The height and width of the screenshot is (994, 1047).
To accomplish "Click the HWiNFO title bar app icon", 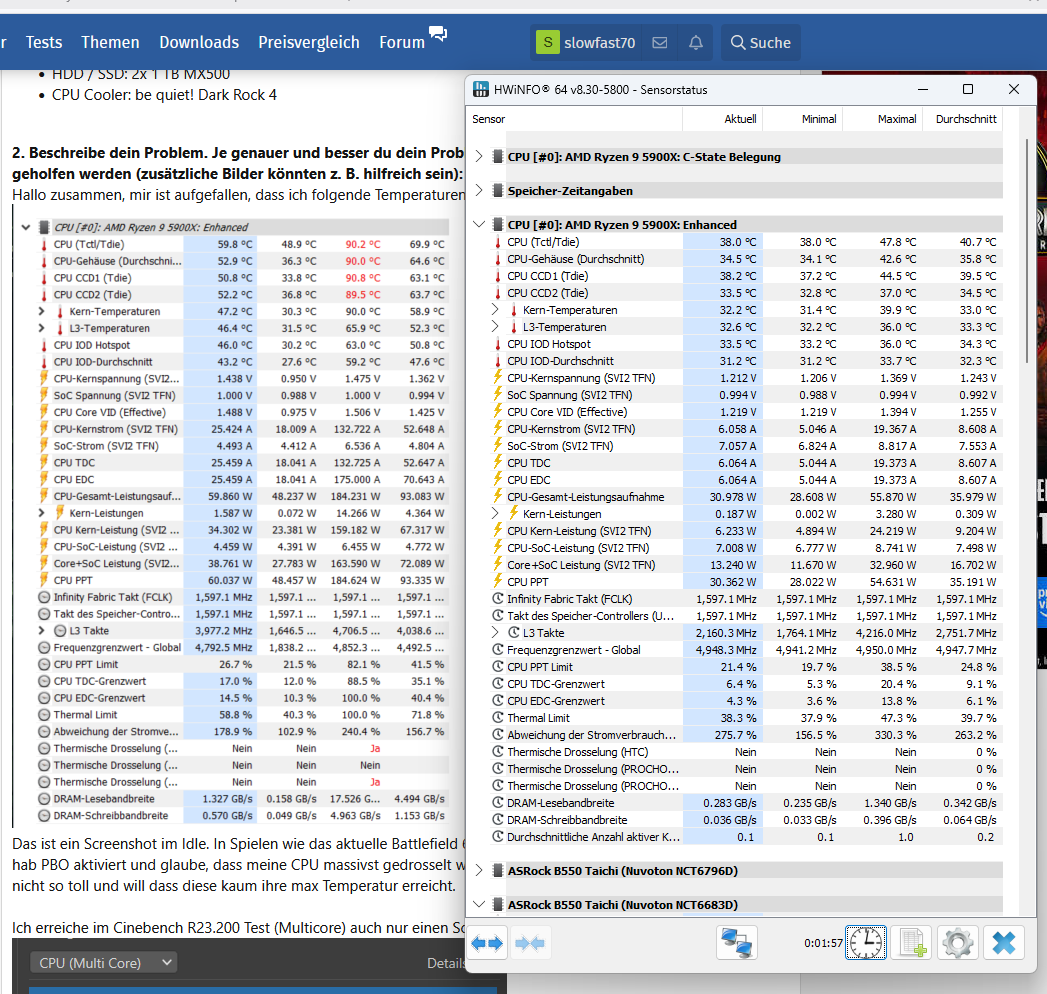I will (480, 89).
